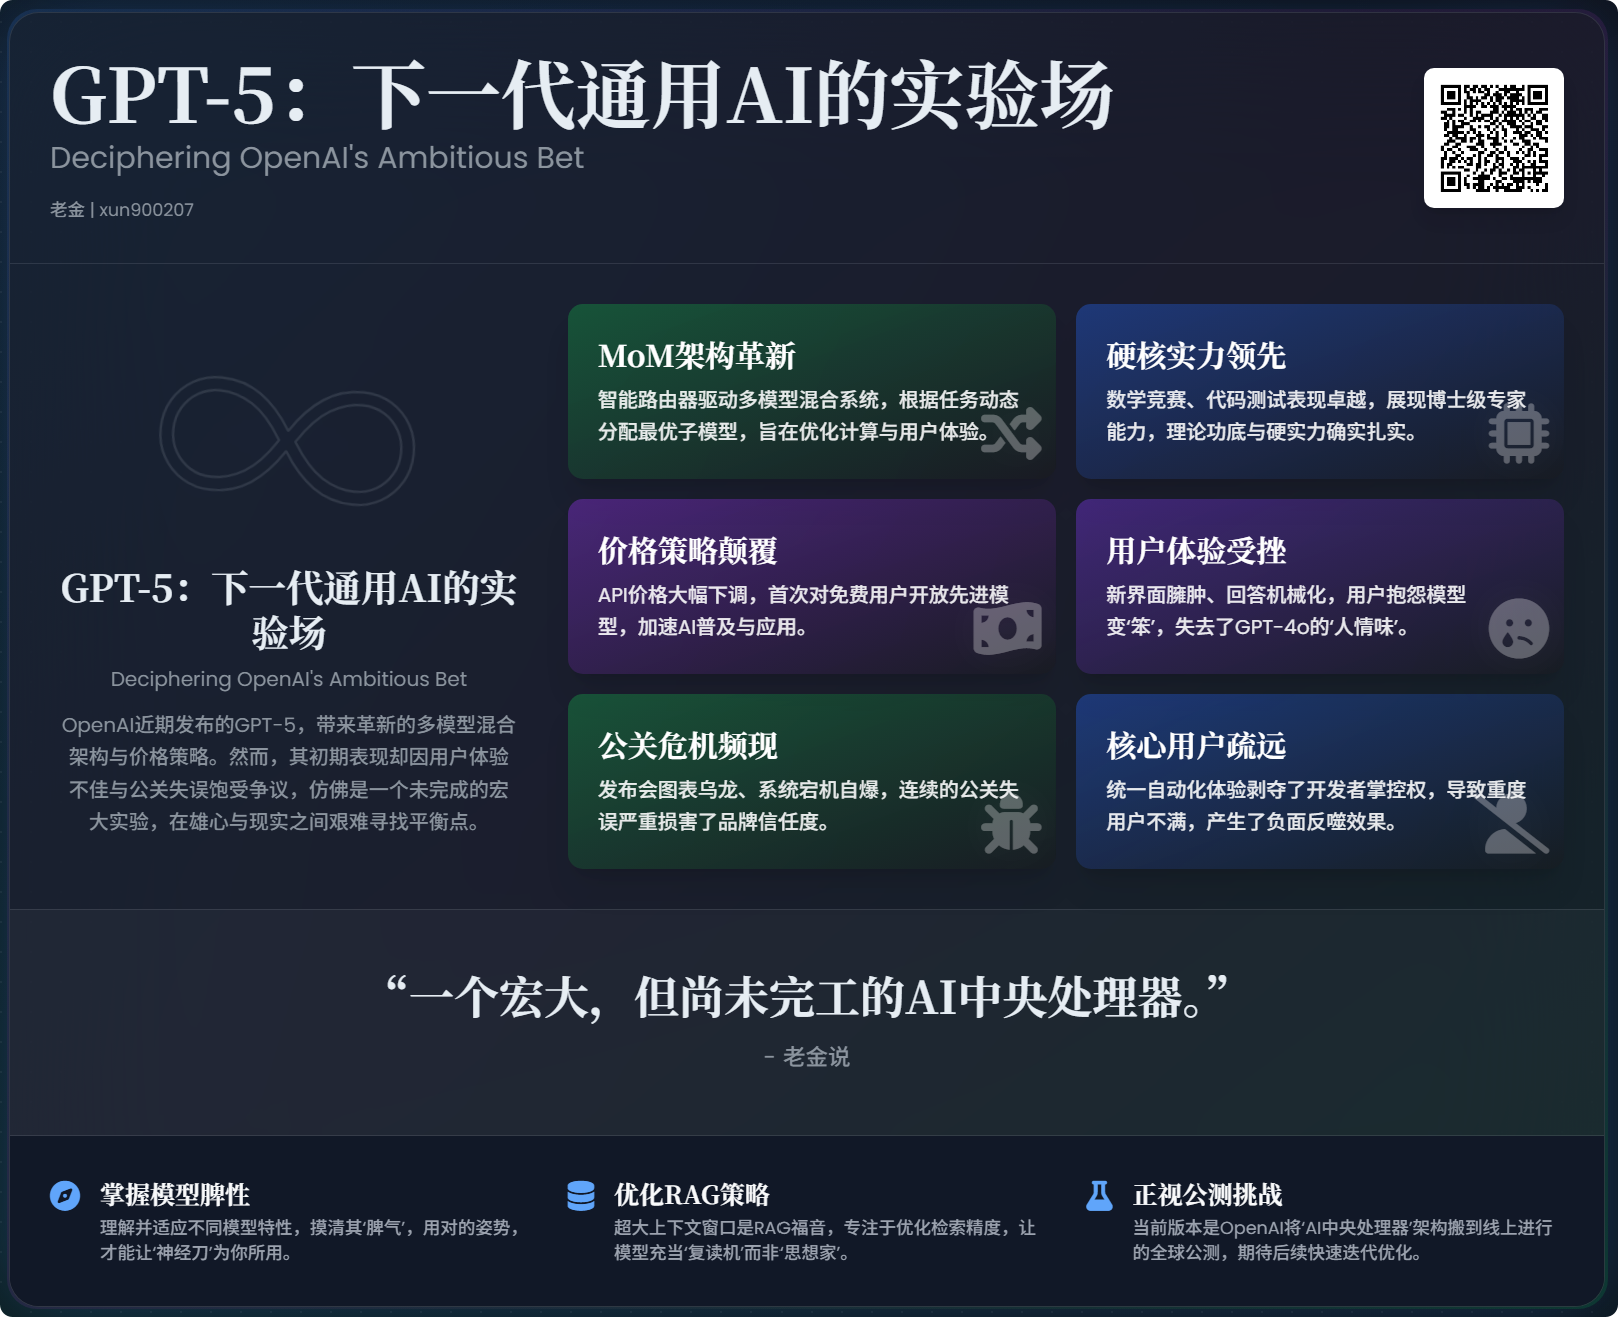Click the sad face icon in 用户体验受挫 card
This screenshot has height=1317, width=1618.
(1519, 628)
